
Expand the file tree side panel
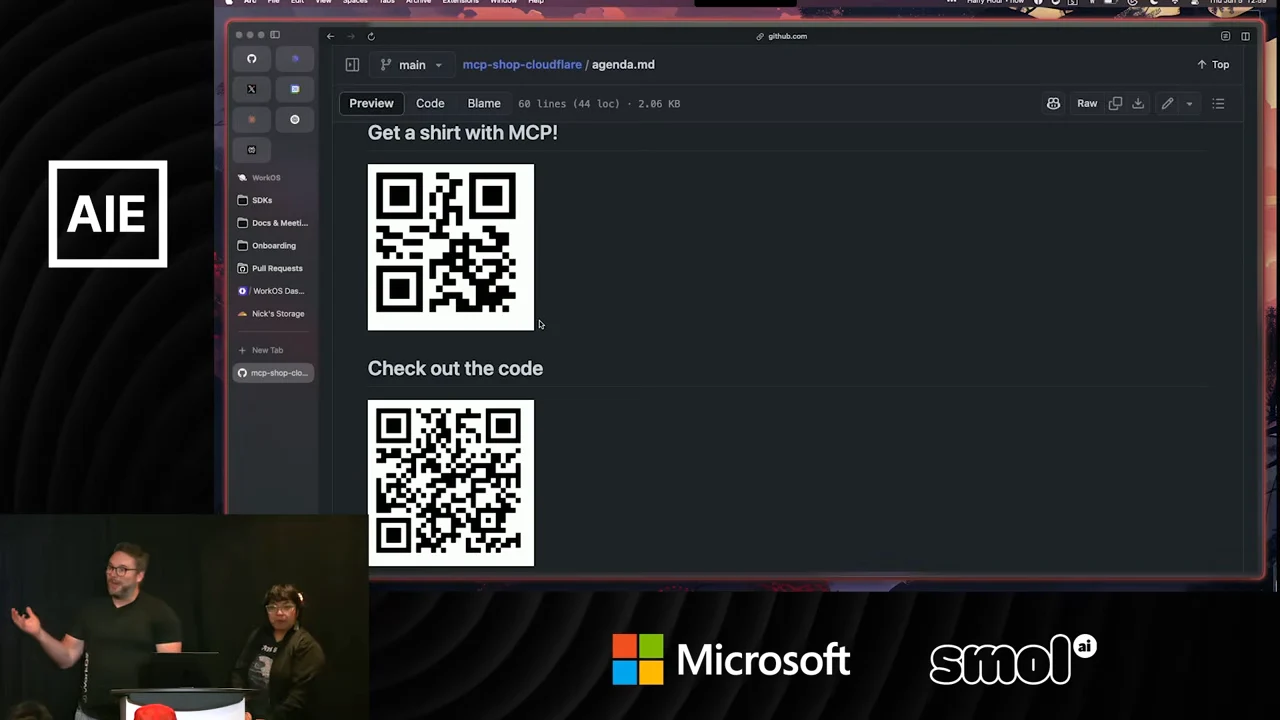click(352, 64)
